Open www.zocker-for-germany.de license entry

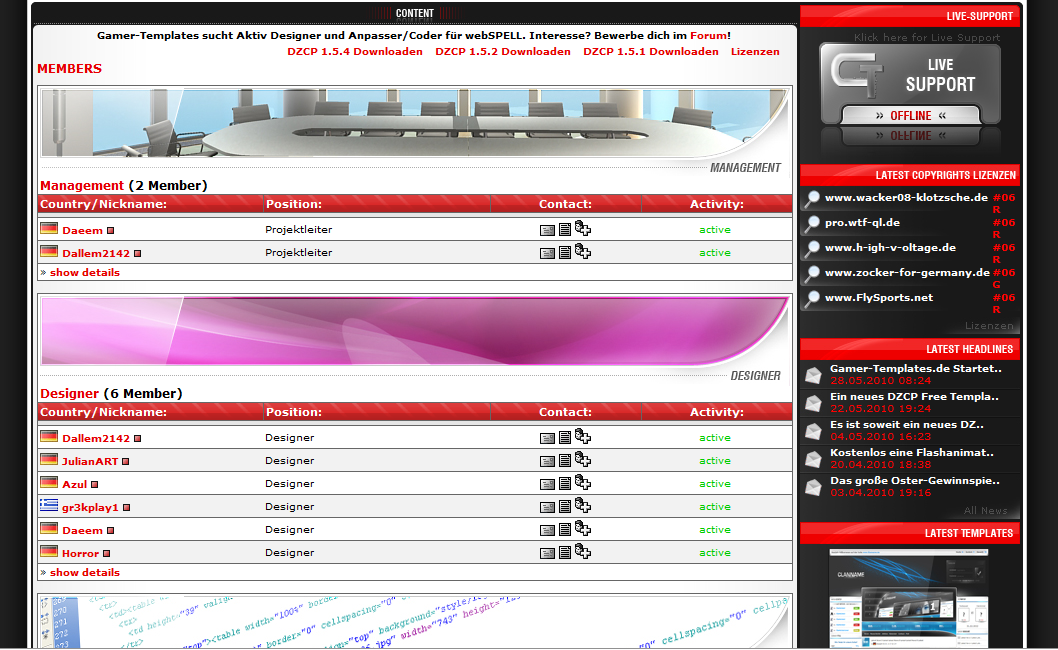tap(907, 273)
